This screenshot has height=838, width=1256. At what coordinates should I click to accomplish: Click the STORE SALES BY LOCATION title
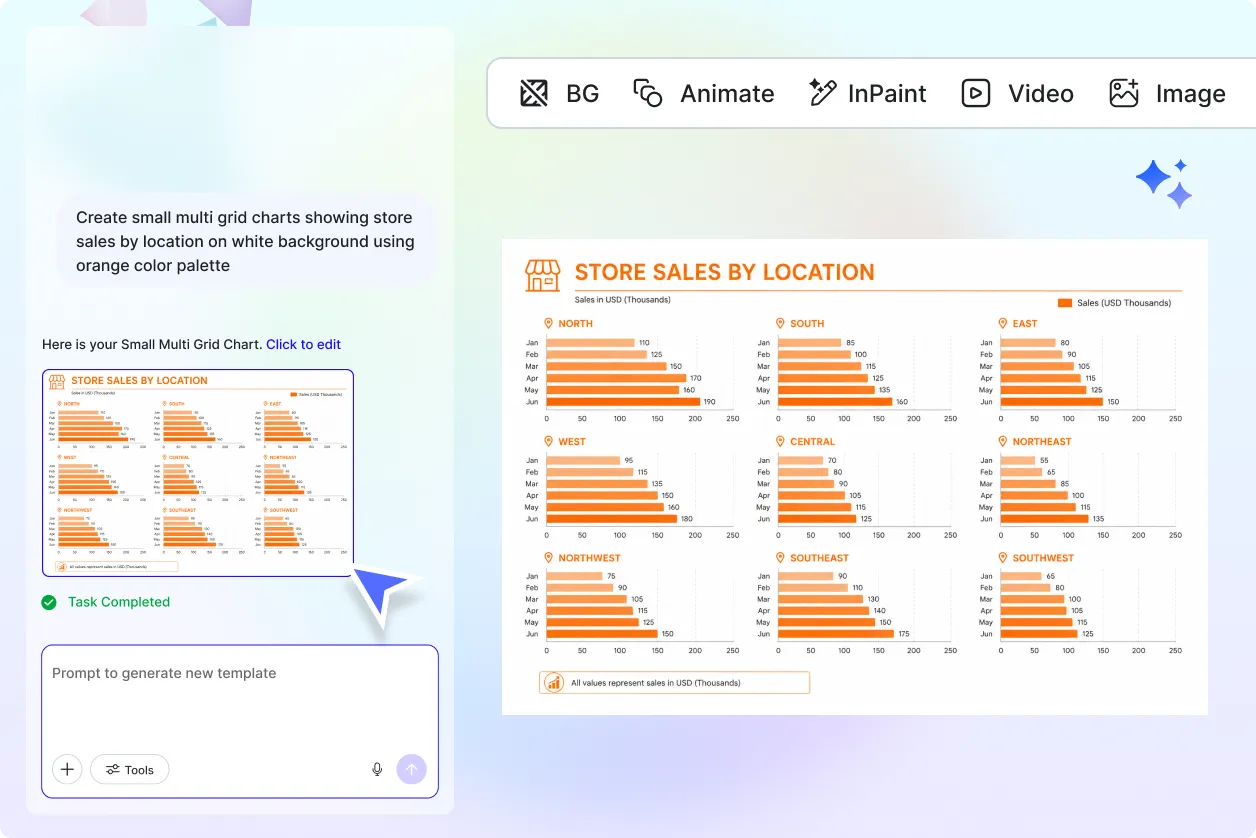(x=724, y=272)
